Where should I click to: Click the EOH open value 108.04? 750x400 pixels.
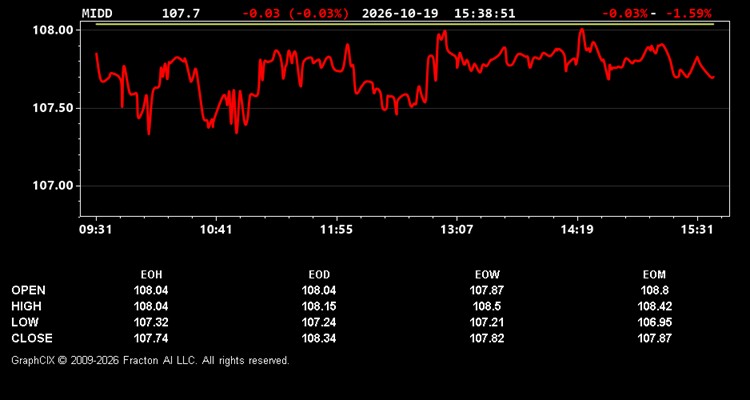point(151,290)
